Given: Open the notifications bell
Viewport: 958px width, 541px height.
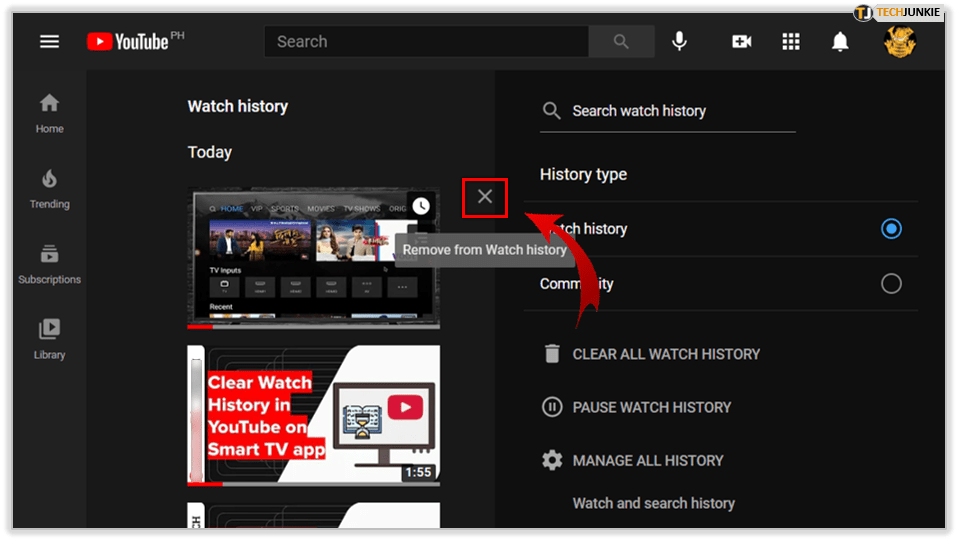Looking at the screenshot, I should coord(840,41).
